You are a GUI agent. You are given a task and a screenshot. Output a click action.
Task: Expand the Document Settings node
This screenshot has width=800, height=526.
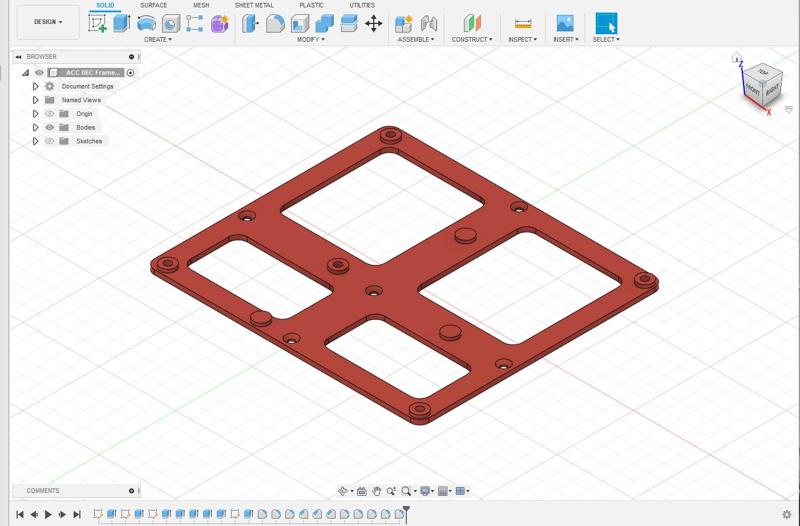tap(36, 87)
